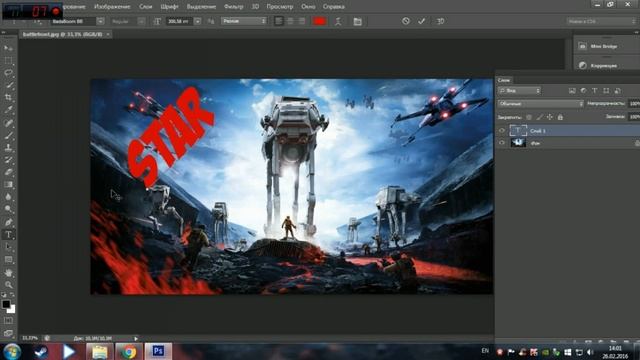The height and width of the screenshot is (360, 640).
Task: Hide the Фон background layer
Action: click(x=502, y=143)
